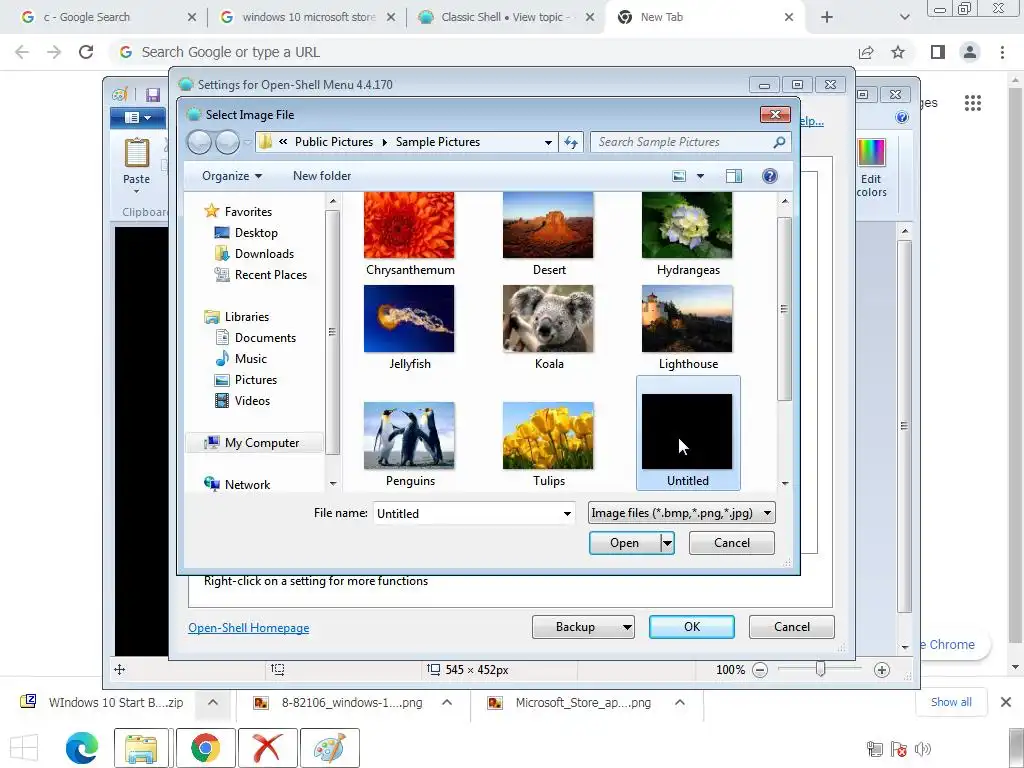Bookmark this page with star icon
This screenshot has width=1024, height=768.
[898, 52]
